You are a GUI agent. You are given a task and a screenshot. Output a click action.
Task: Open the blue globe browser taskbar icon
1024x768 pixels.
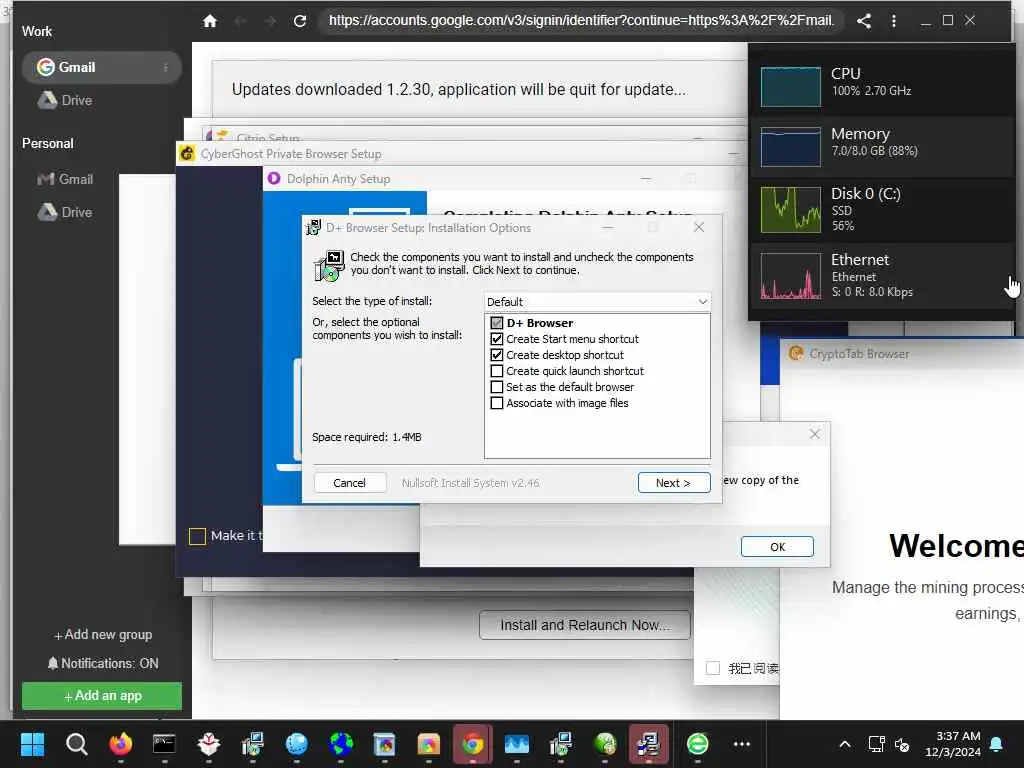(296, 744)
